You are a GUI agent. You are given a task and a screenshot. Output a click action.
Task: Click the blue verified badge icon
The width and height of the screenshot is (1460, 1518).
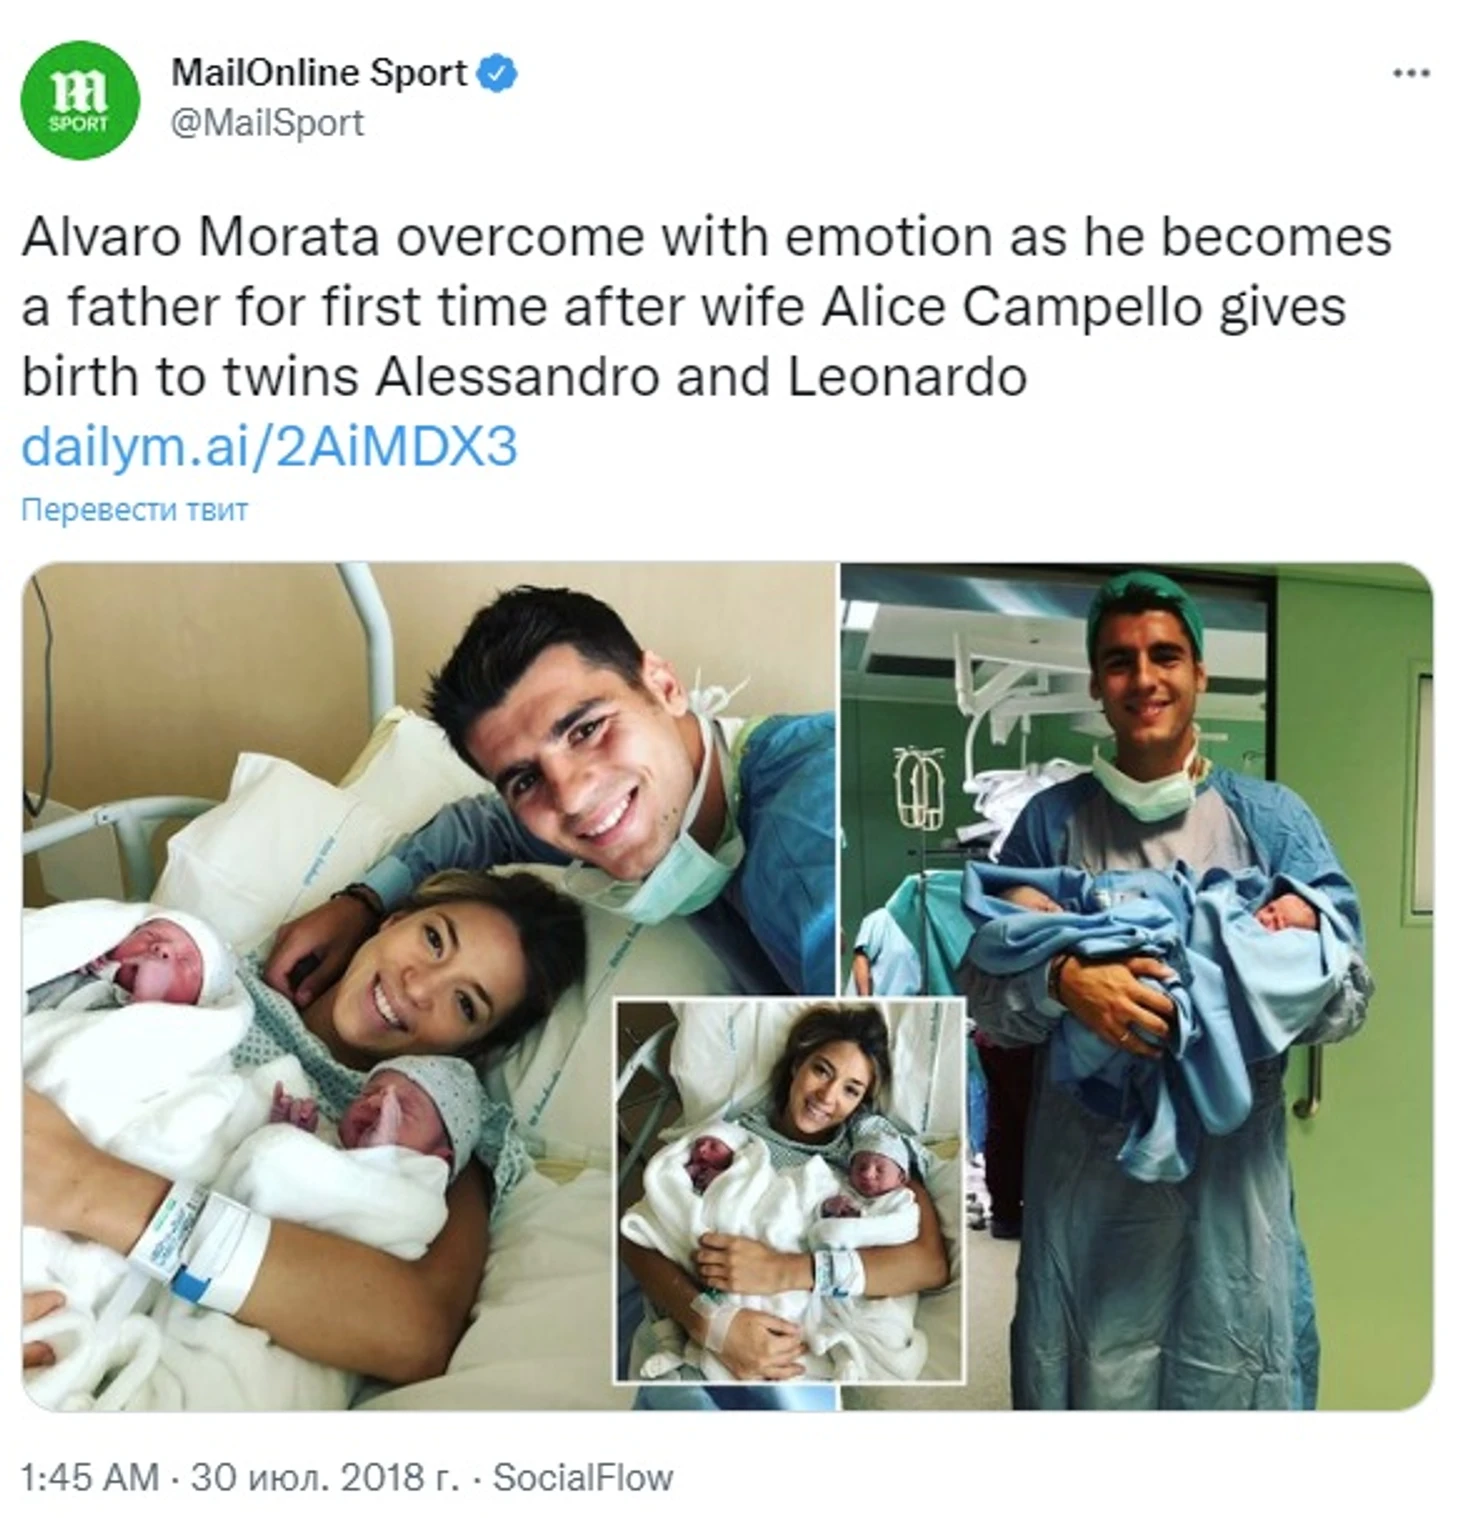(x=497, y=73)
